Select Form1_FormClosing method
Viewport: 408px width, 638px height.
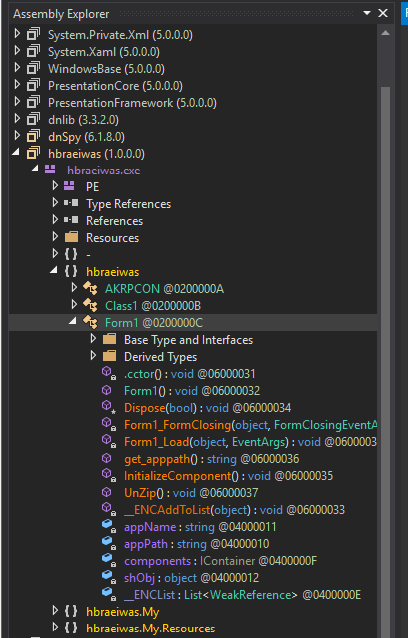251,425
